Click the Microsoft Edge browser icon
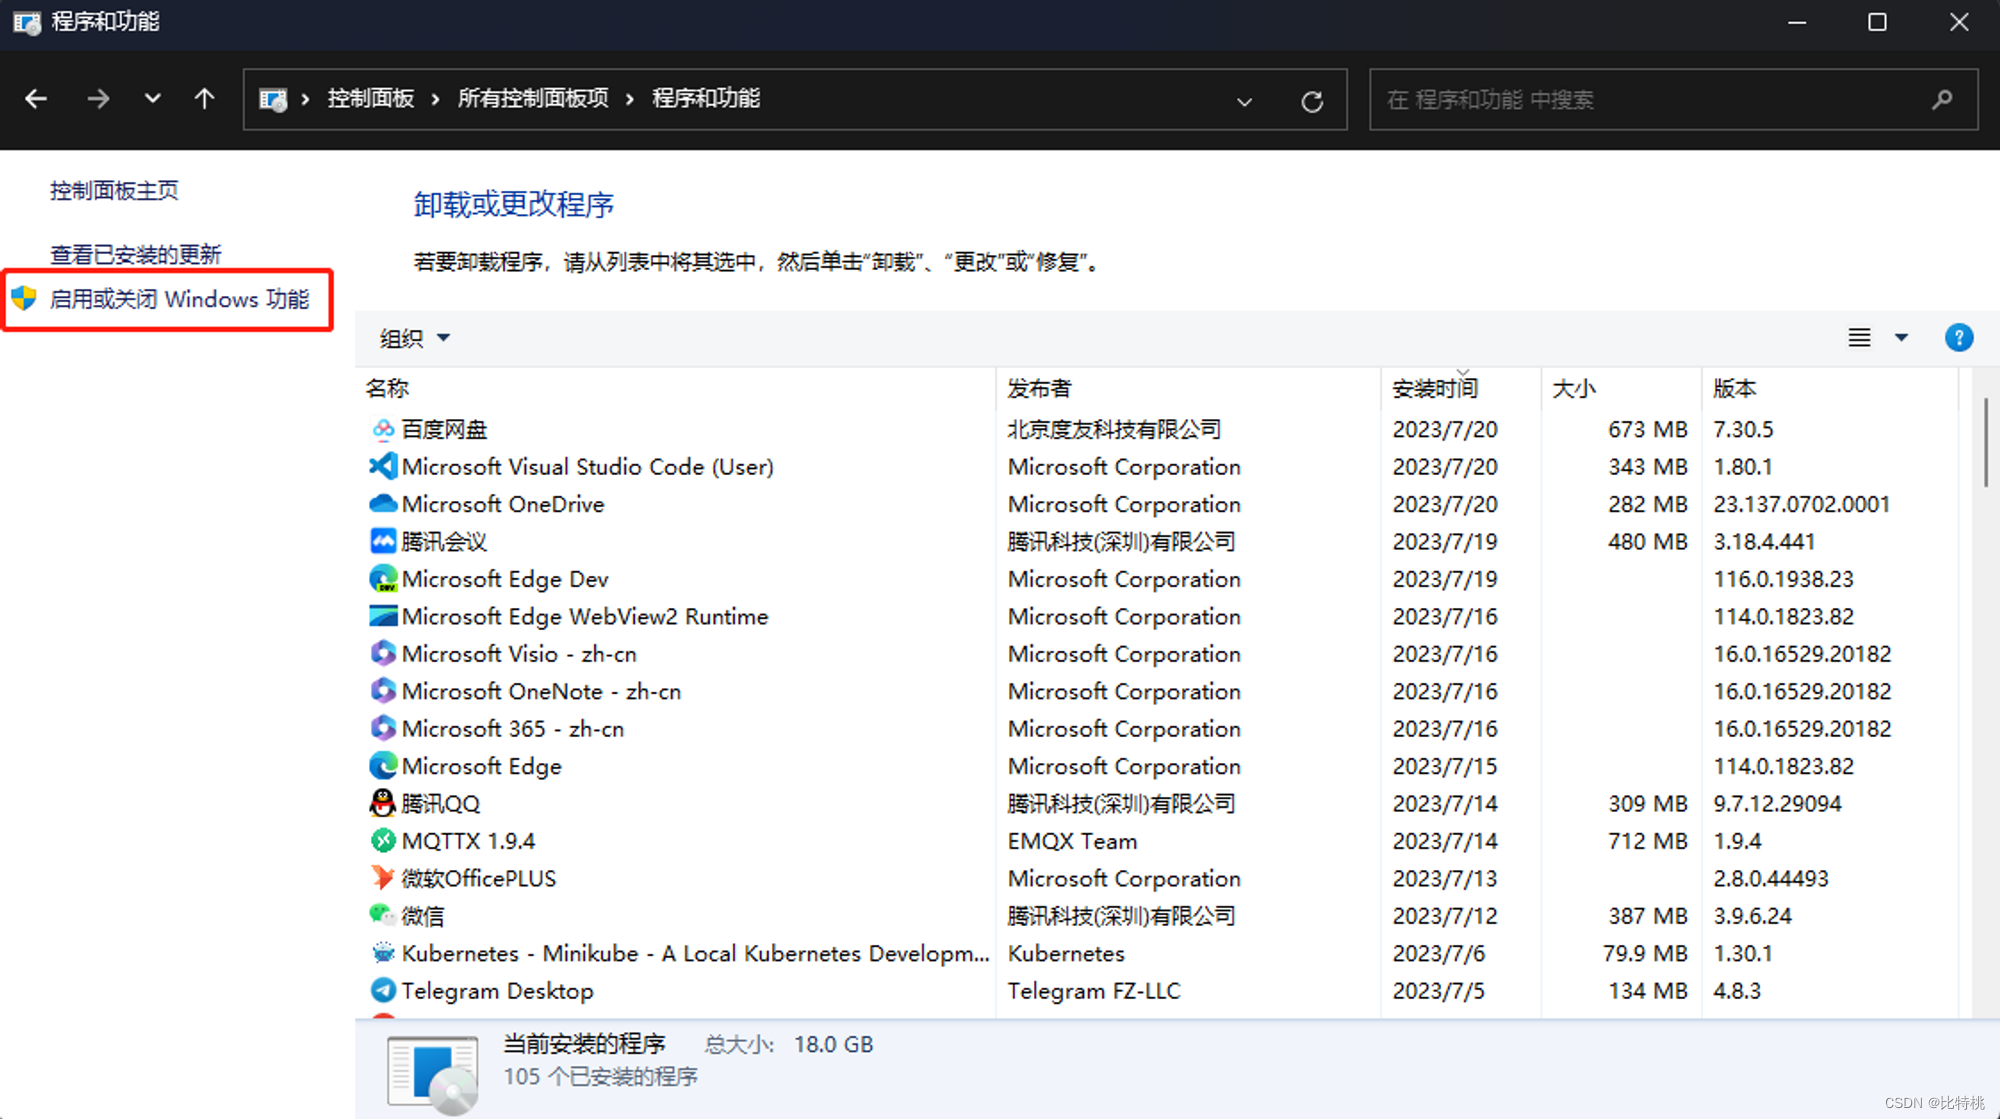 (383, 766)
